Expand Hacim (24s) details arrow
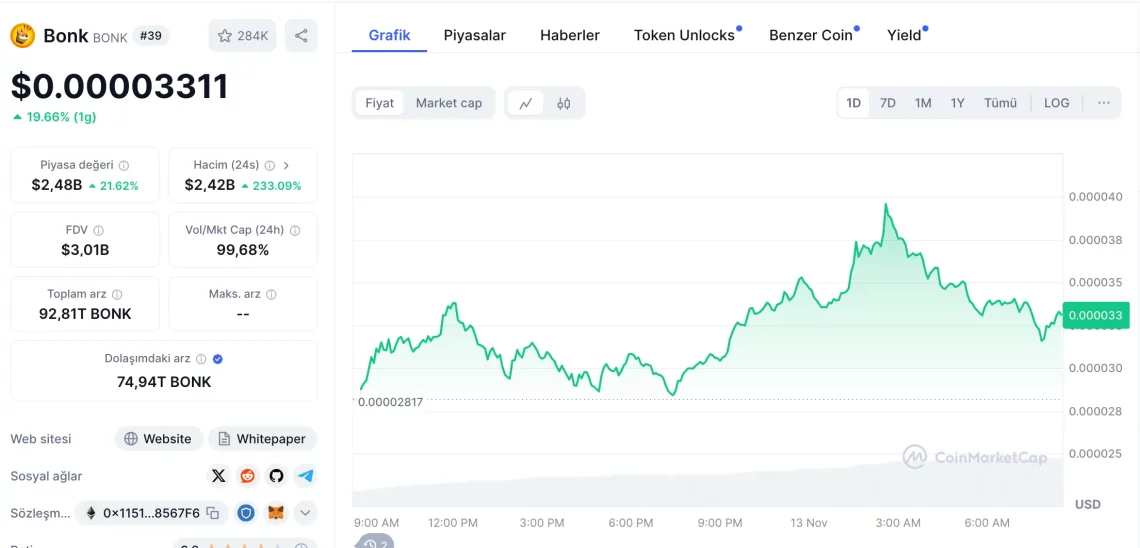 click(x=286, y=165)
